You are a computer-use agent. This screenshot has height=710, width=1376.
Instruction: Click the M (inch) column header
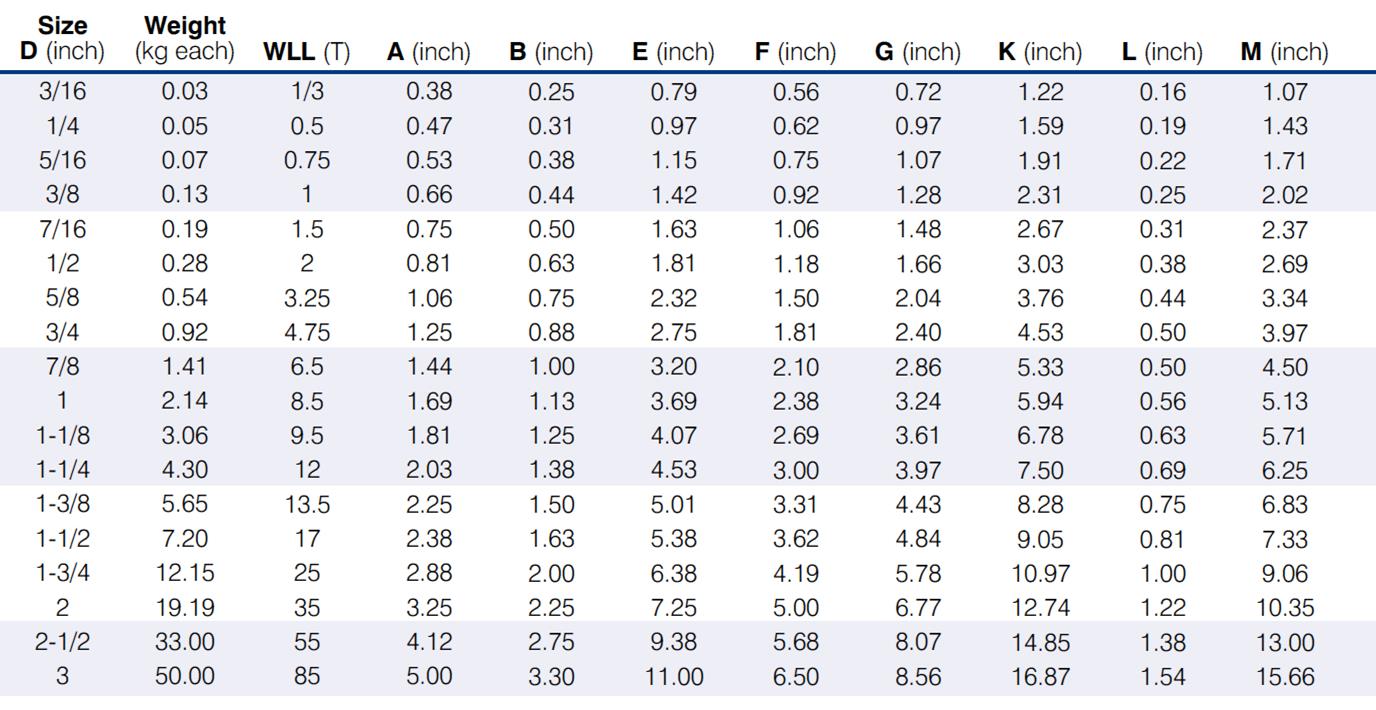click(1284, 52)
